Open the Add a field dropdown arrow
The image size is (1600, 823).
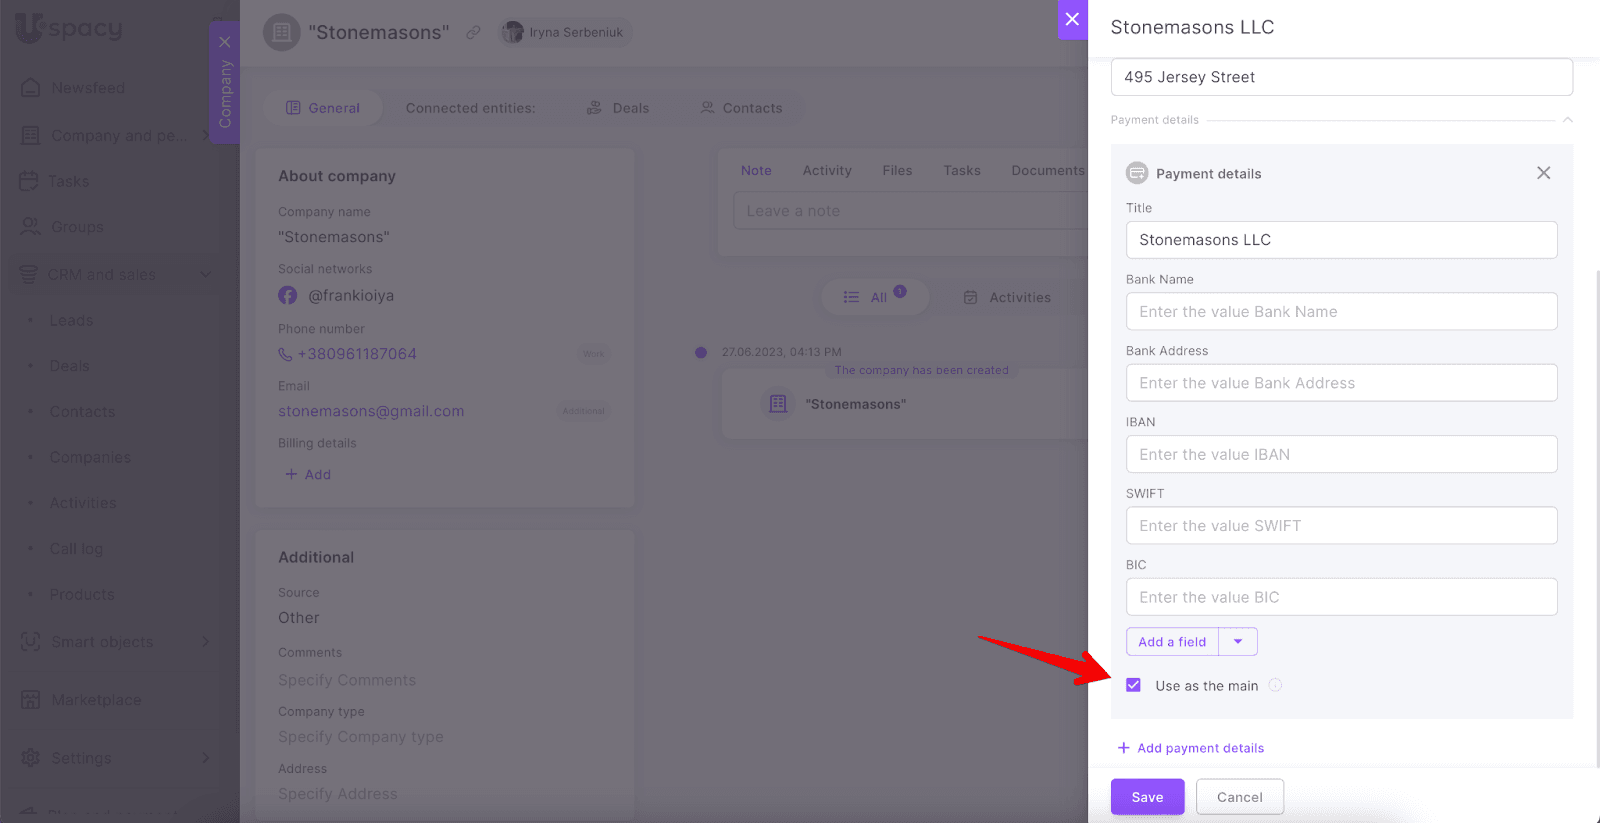[x=1238, y=642]
